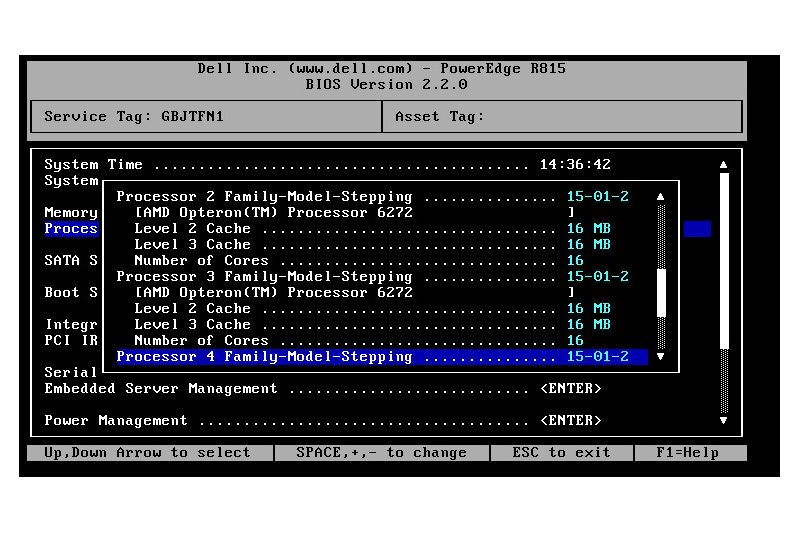Click the popup scrollbar white thumb
800x533 pixels.
(x=661, y=293)
